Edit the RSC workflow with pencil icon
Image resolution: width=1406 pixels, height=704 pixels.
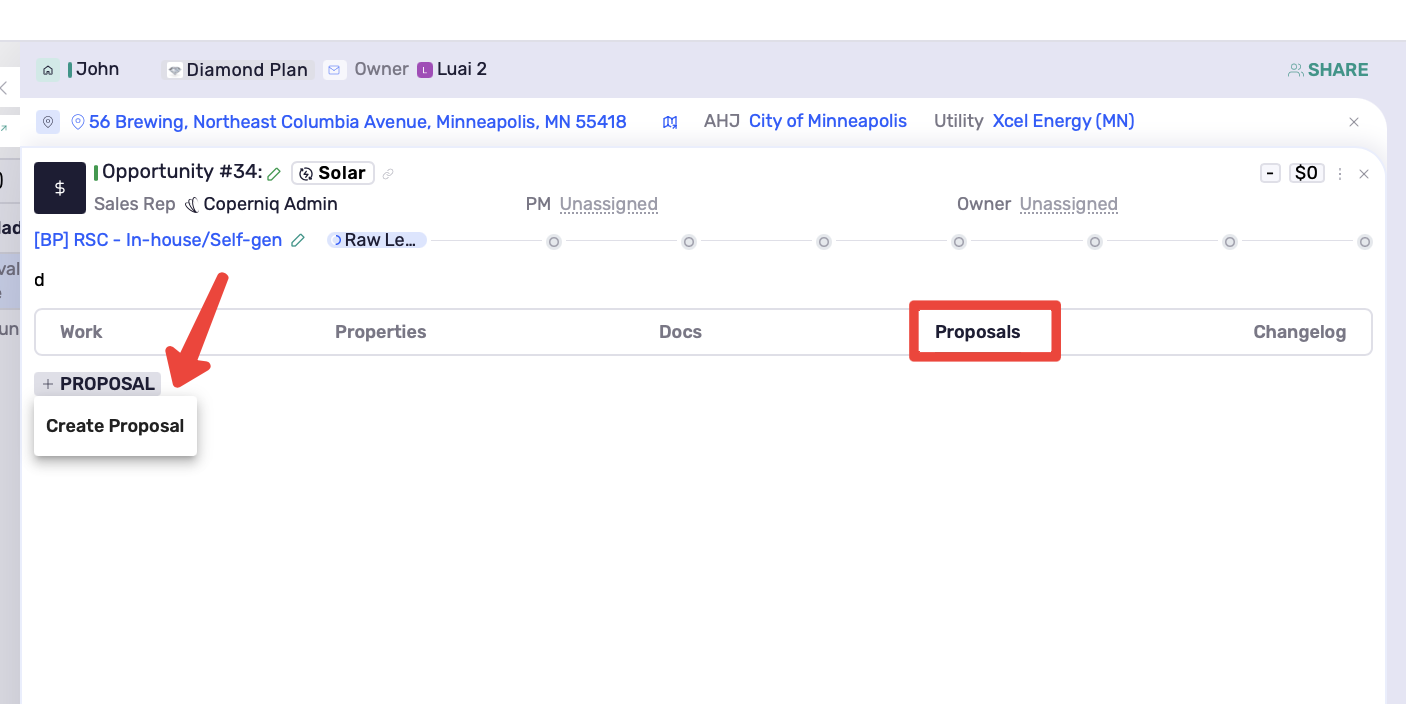[298, 241]
